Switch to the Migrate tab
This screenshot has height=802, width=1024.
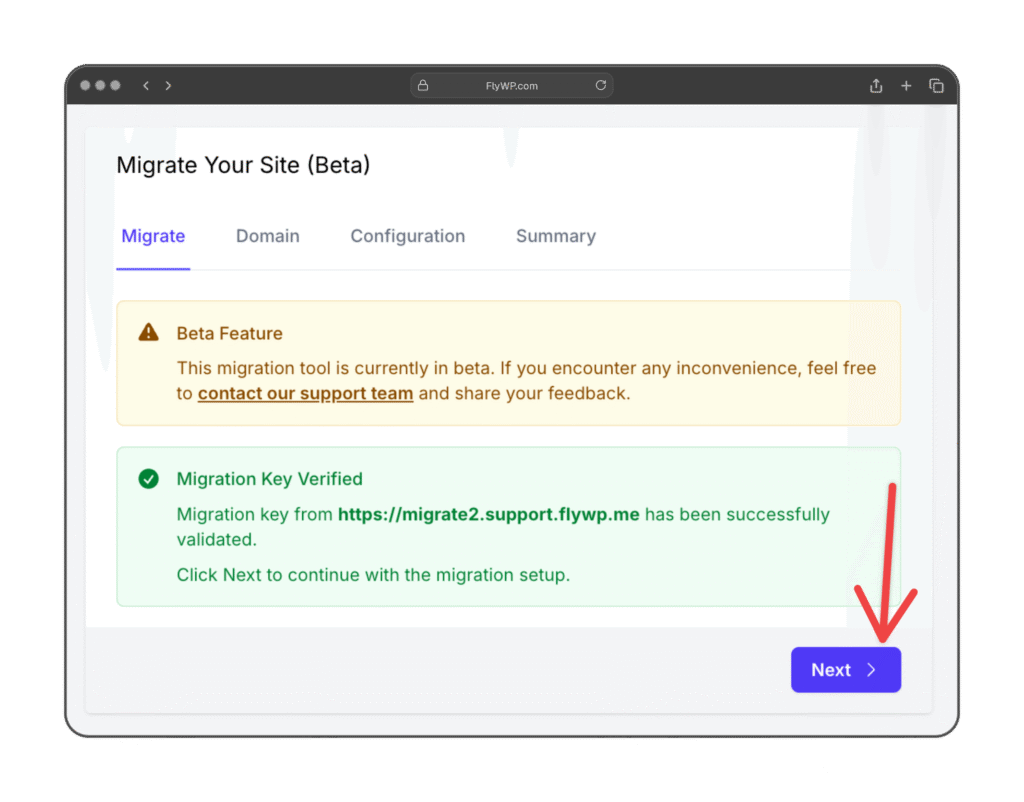(153, 236)
